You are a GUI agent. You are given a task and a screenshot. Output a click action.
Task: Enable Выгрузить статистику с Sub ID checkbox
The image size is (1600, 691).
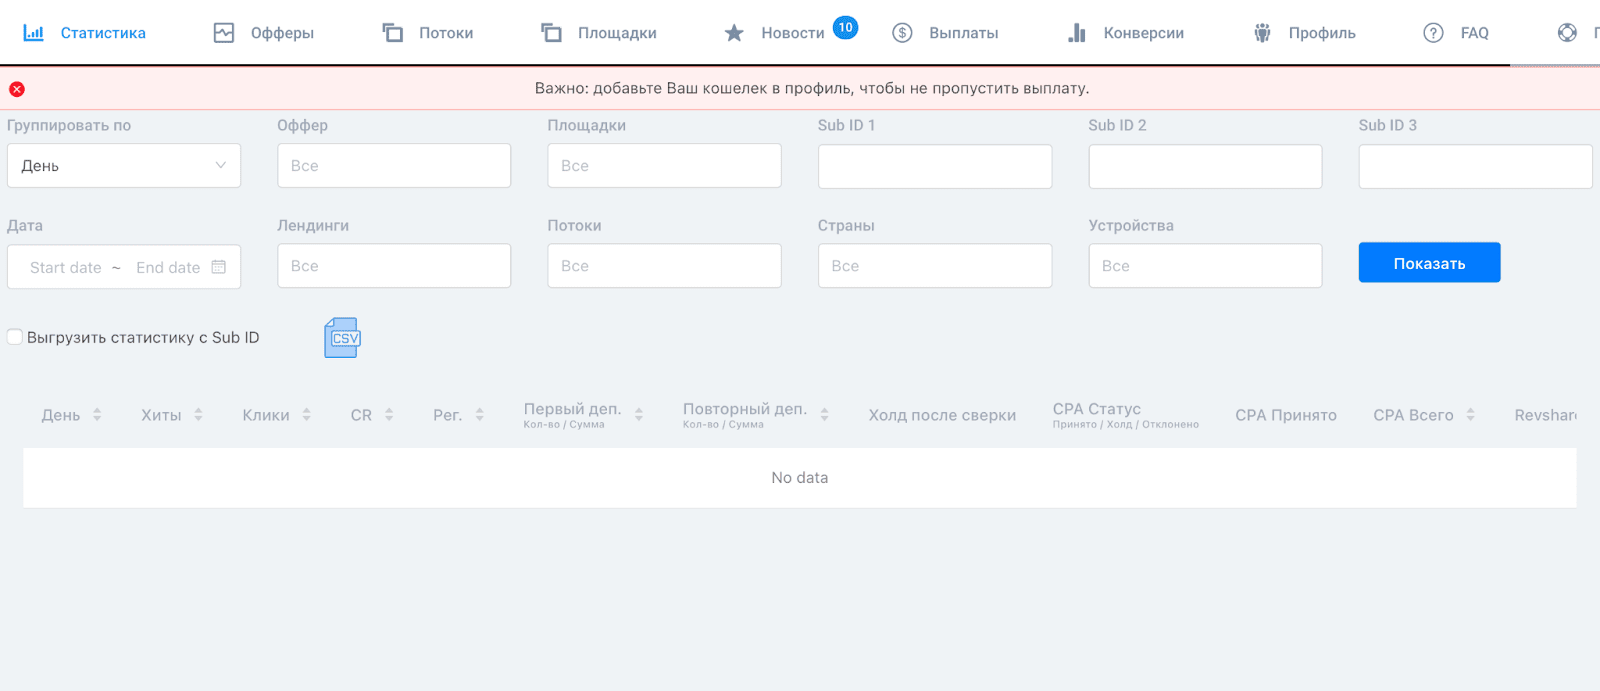click(15, 337)
